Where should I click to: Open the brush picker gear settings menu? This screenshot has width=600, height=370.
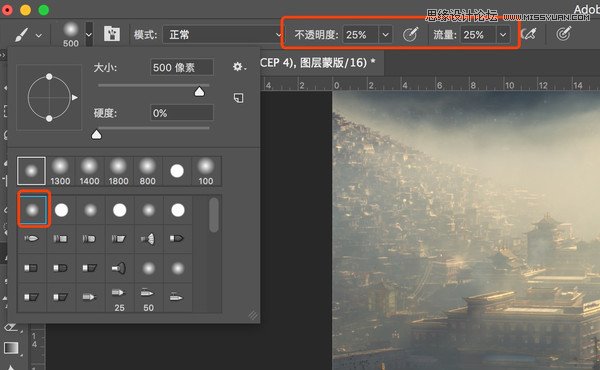click(x=239, y=67)
